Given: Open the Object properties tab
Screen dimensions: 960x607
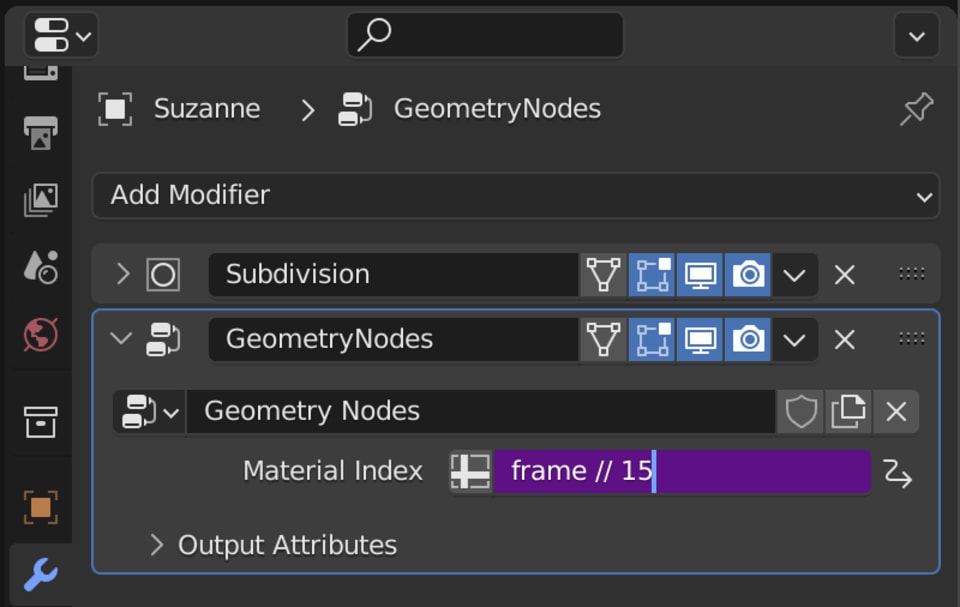Looking at the screenshot, I should click(40, 506).
